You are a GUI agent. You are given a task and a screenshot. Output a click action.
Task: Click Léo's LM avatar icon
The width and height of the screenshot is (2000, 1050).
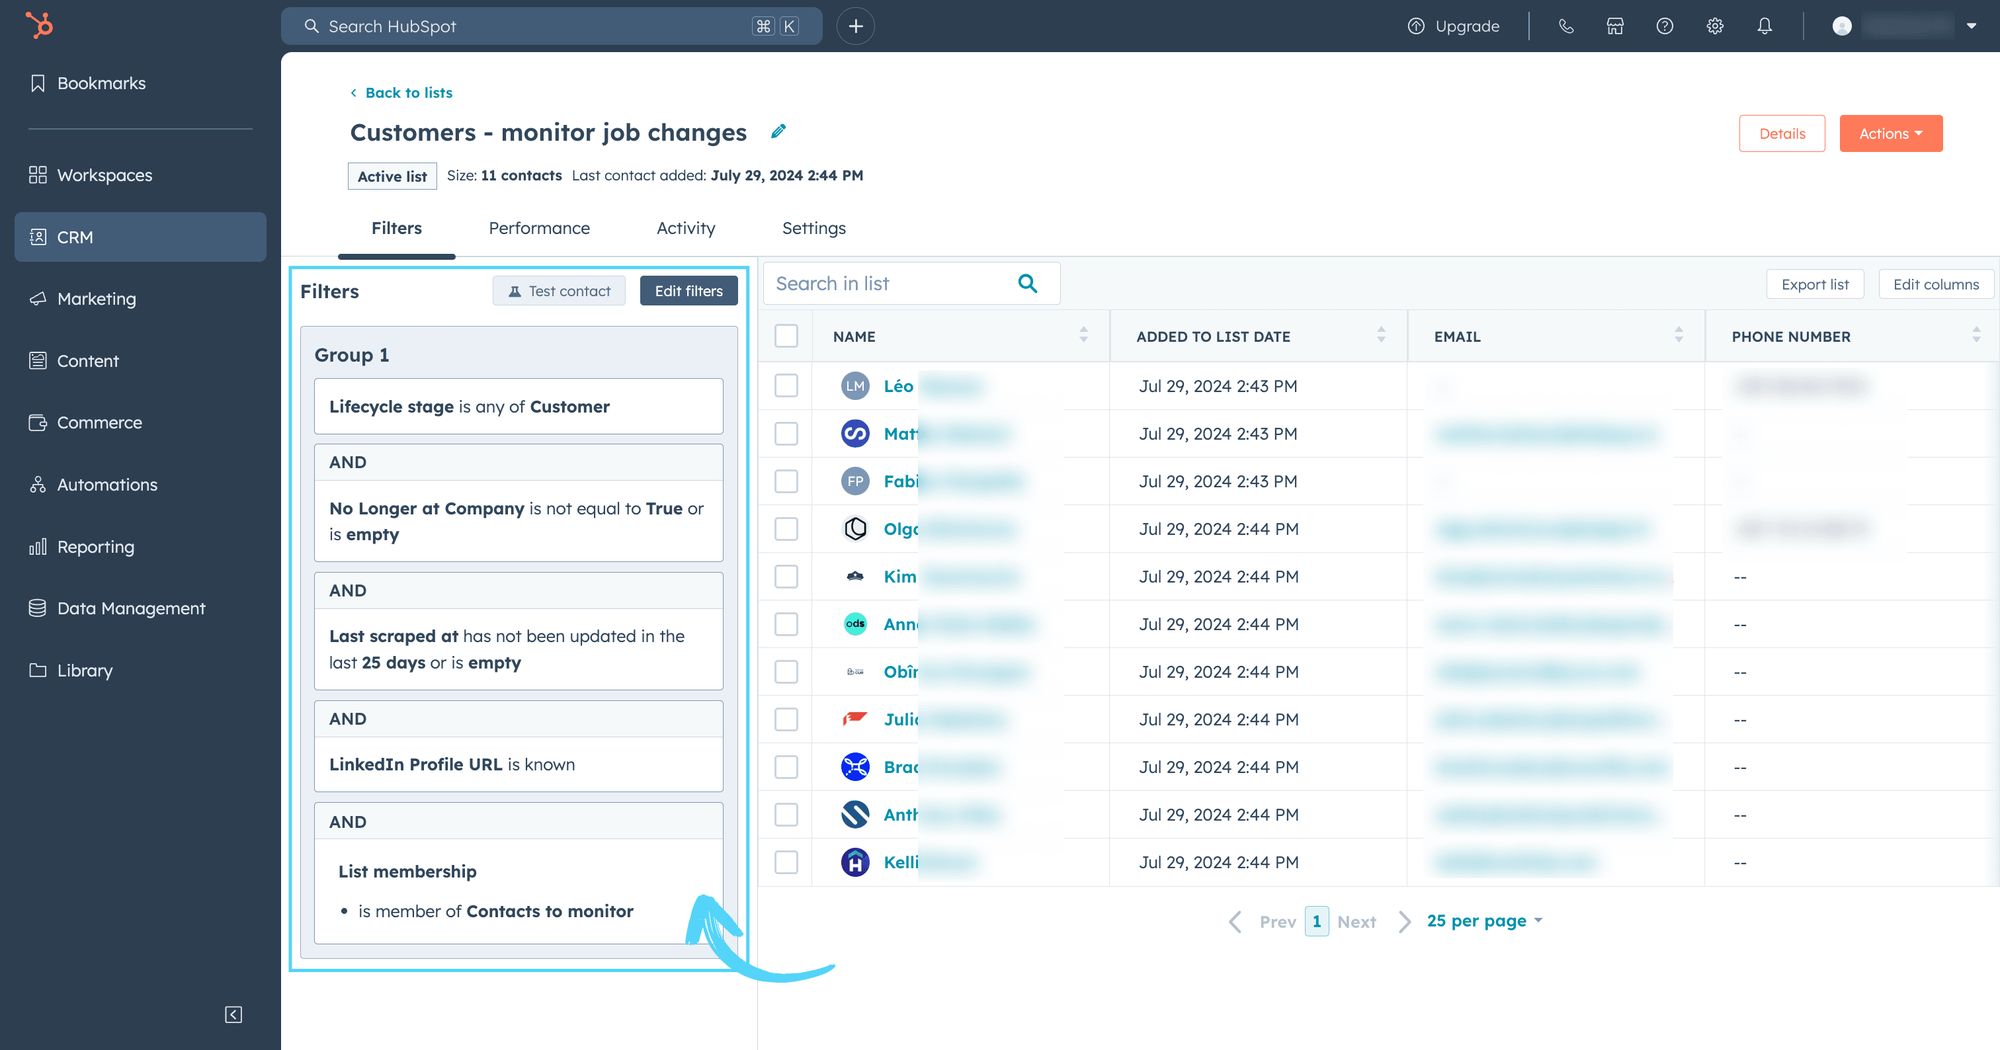click(855, 386)
